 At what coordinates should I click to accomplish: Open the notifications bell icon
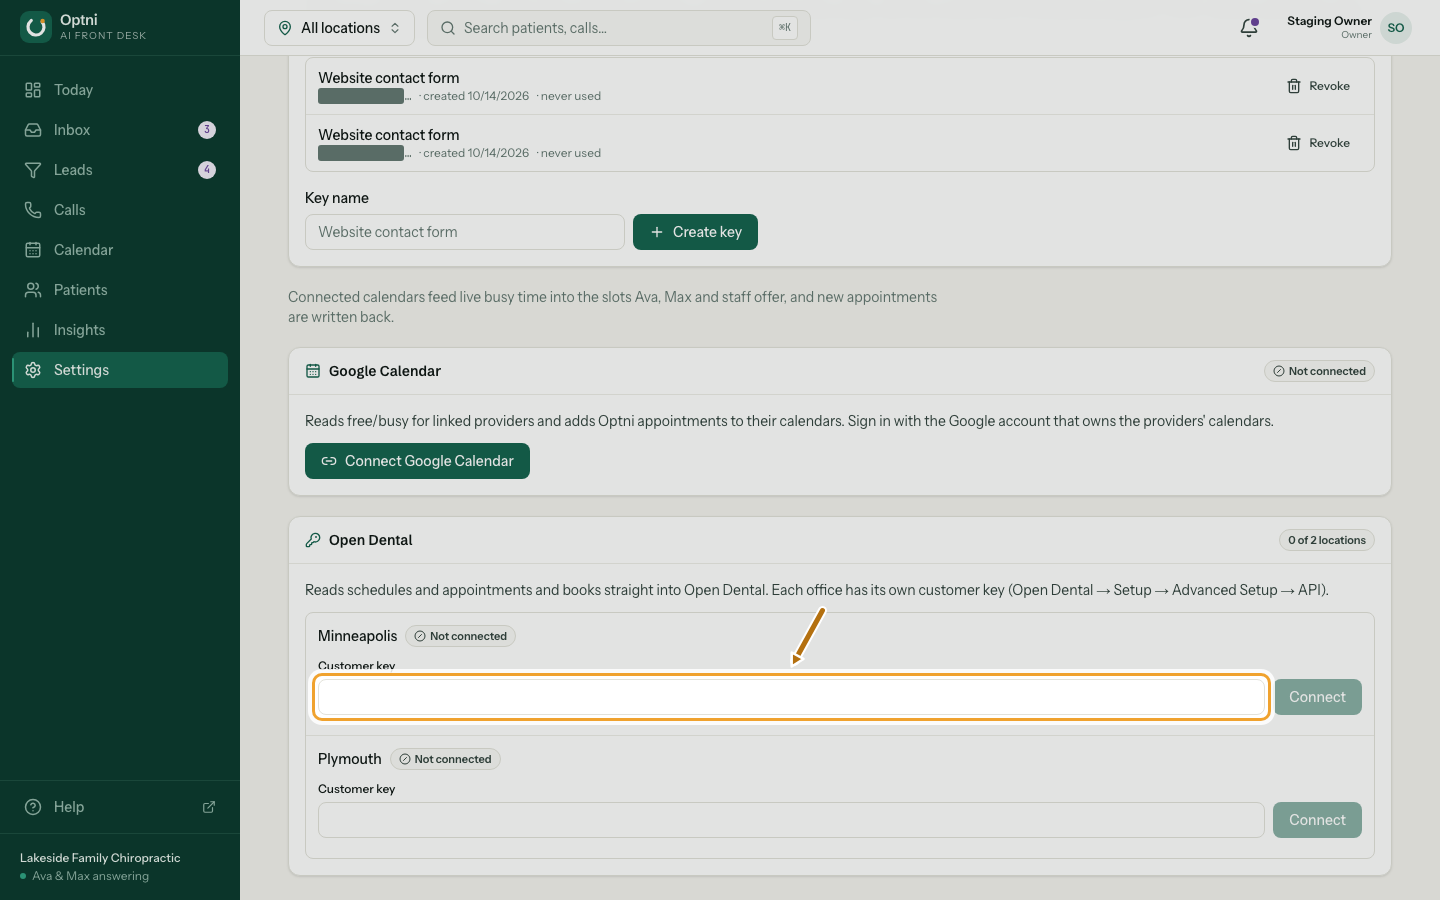[x=1249, y=28]
